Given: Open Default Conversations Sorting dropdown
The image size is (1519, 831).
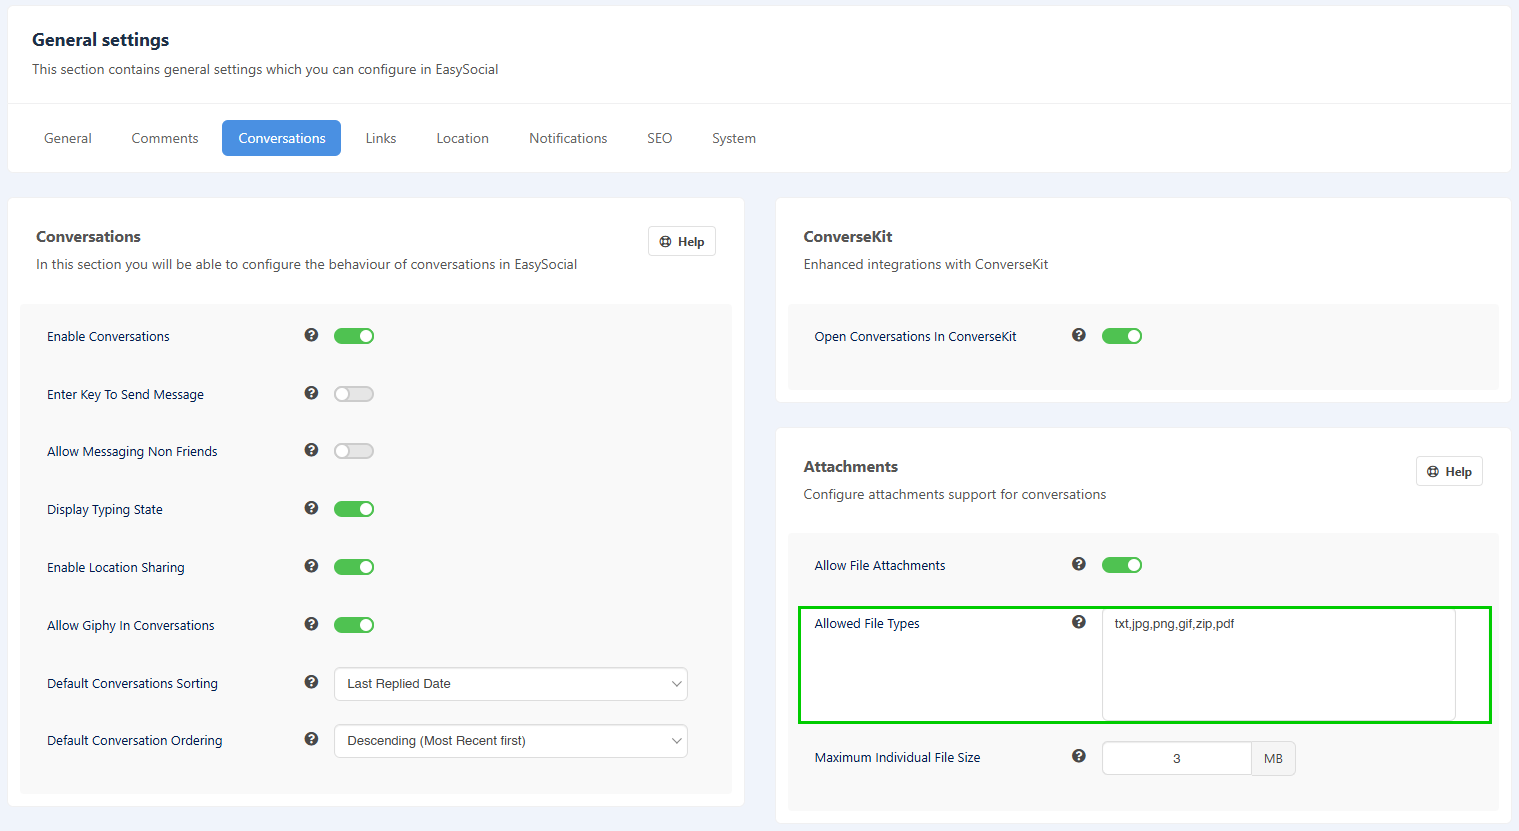Looking at the screenshot, I should click(x=510, y=684).
